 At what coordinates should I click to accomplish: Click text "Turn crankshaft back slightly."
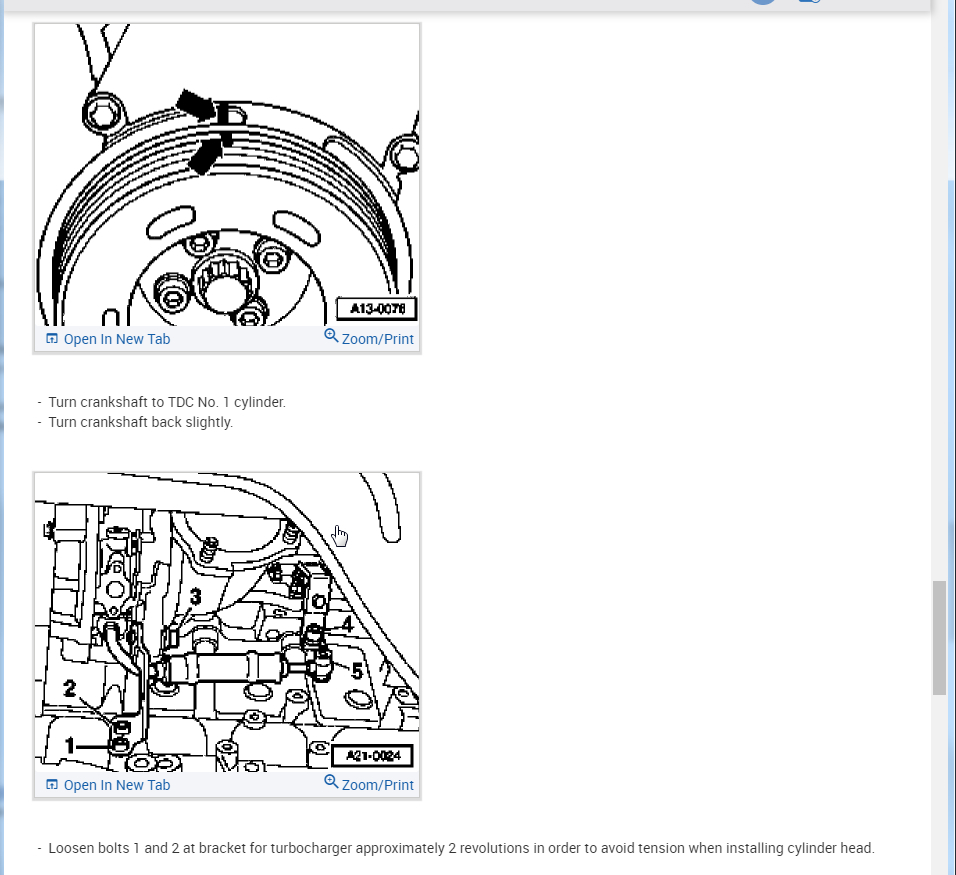pyautogui.click(x=140, y=422)
